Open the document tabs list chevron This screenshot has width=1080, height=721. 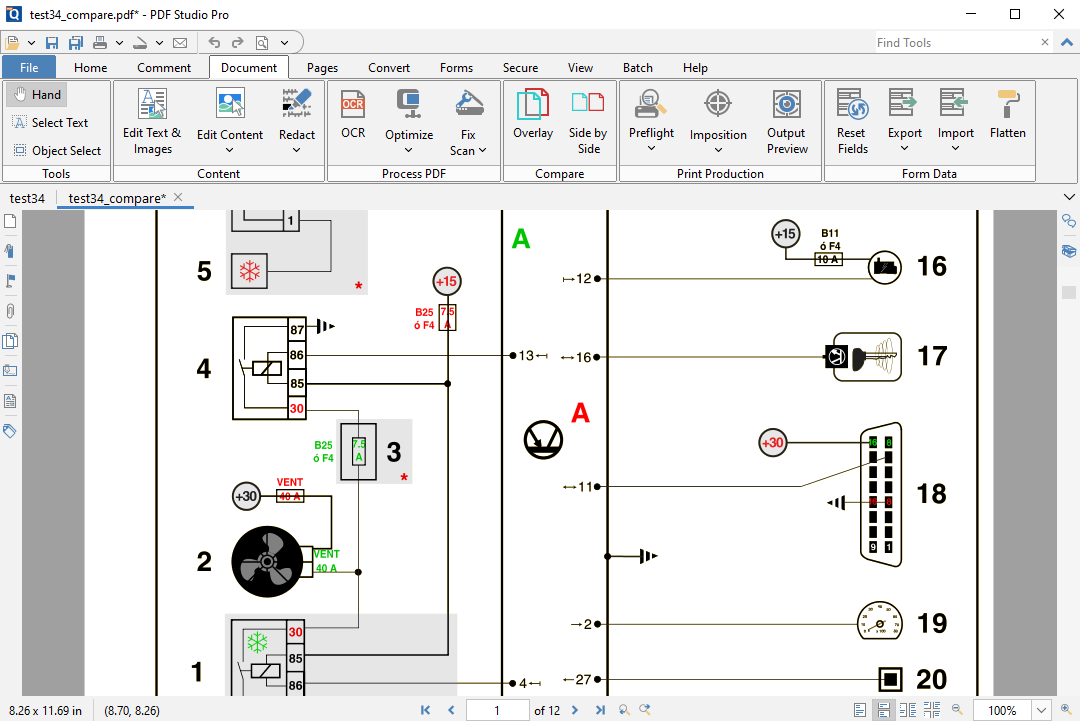(1068, 198)
